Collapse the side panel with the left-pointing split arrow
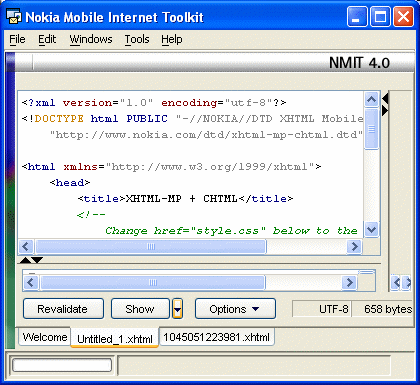 [385, 98]
